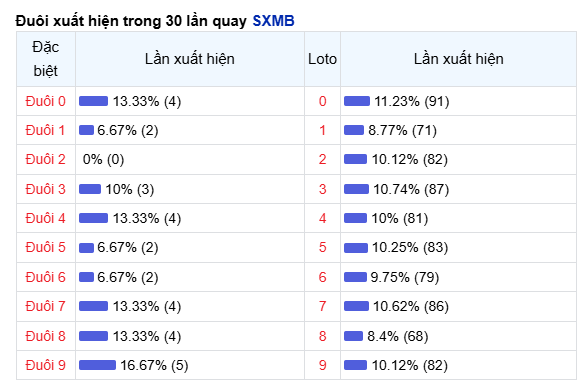
Task: Open the SXMB link in title
Action: pyautogui.click(x=273, y=21)
